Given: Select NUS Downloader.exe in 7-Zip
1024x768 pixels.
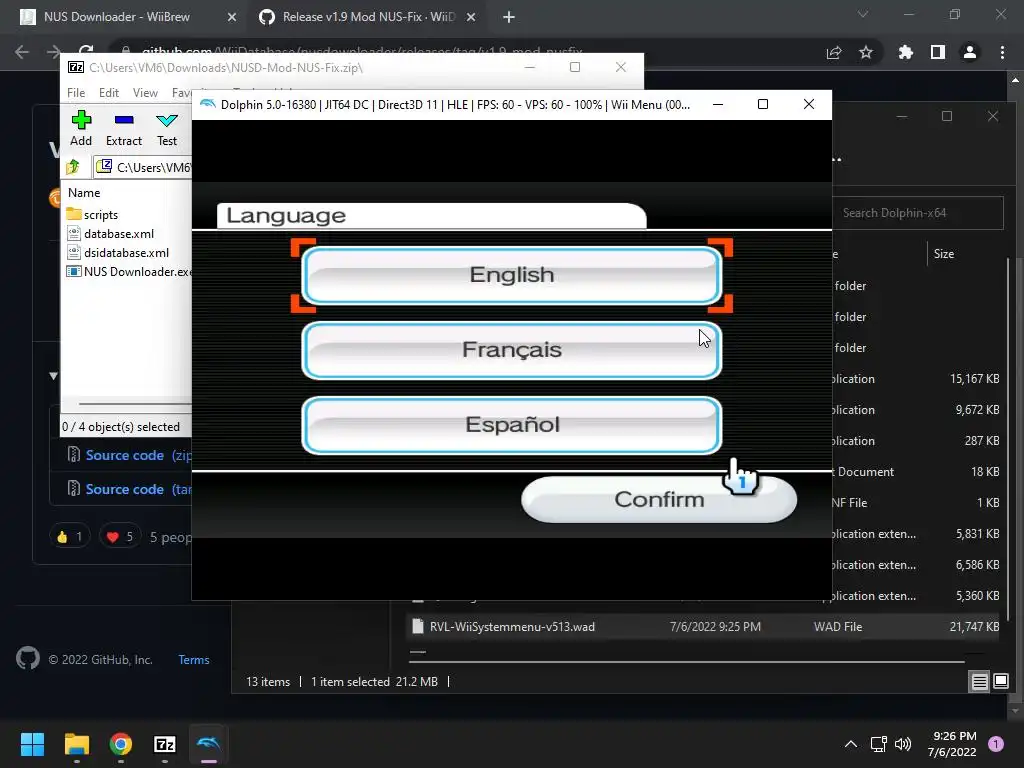Looking at the screenshot, I should [x=129, y=272].
